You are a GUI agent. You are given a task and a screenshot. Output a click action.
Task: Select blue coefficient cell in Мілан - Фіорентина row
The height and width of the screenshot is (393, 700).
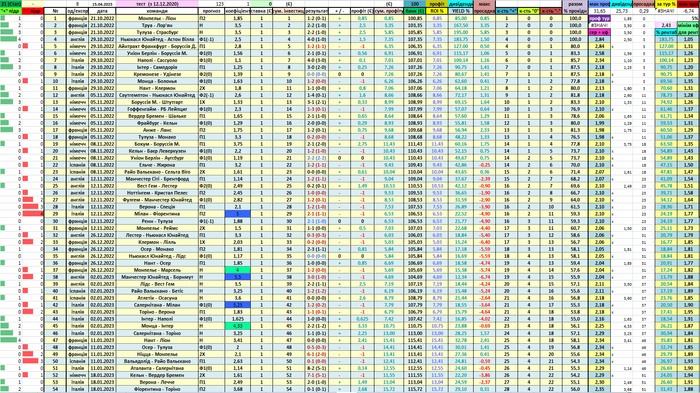pyautogui.click(x=237, y=214)
